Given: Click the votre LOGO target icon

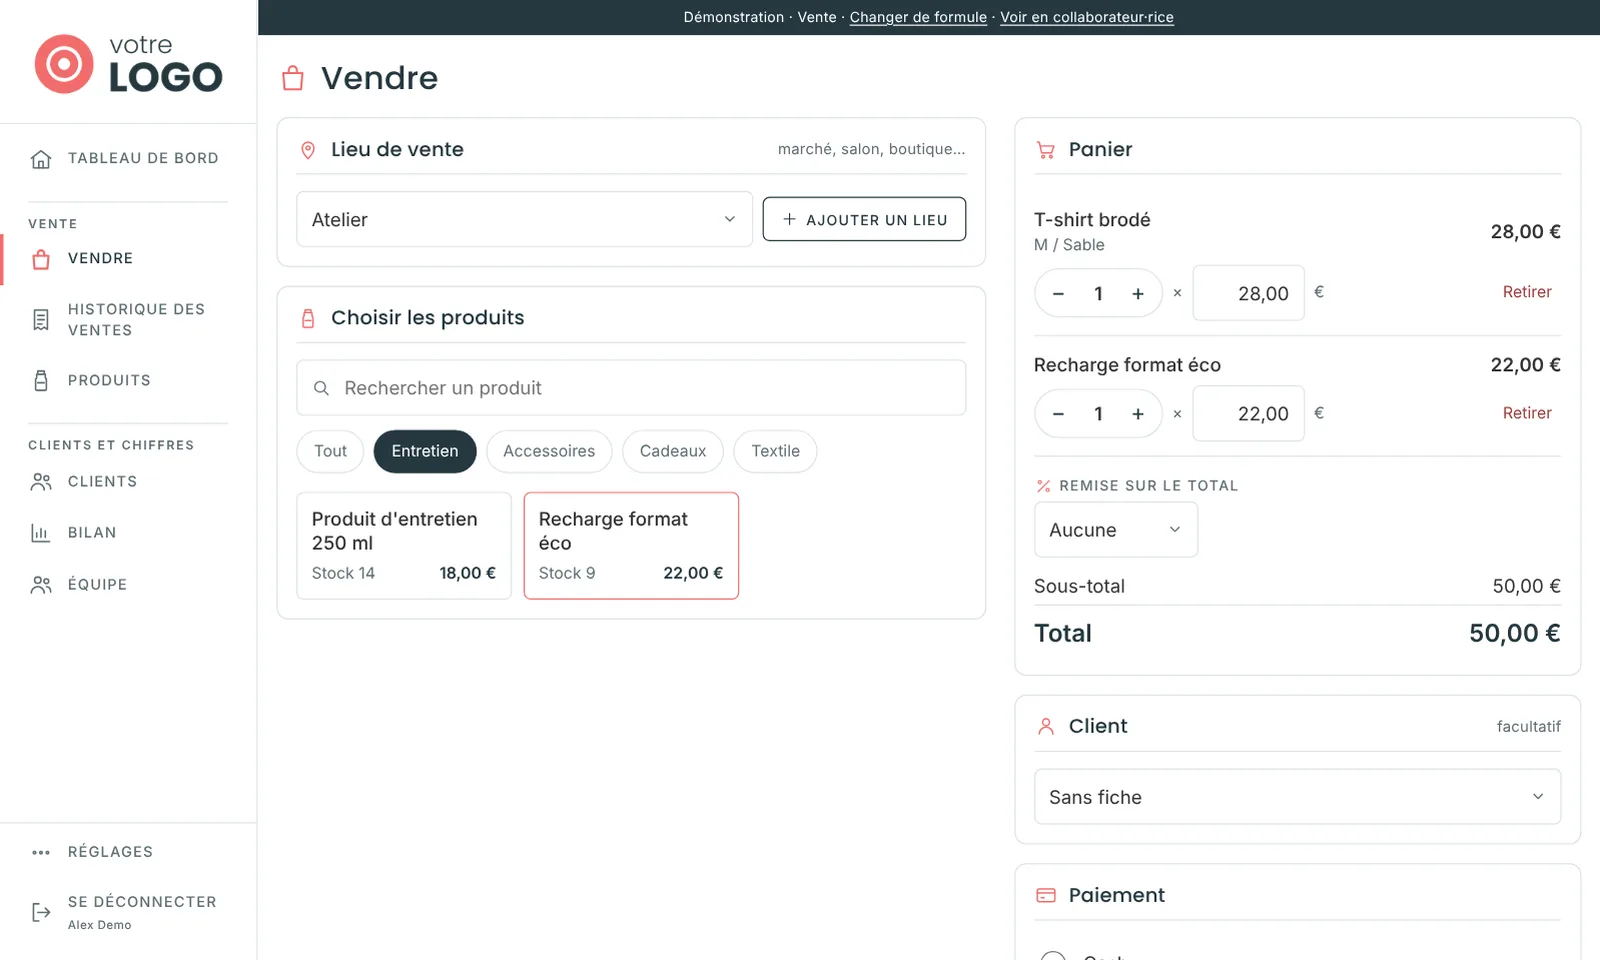Looking at the screenshot, I should point(64,64).
